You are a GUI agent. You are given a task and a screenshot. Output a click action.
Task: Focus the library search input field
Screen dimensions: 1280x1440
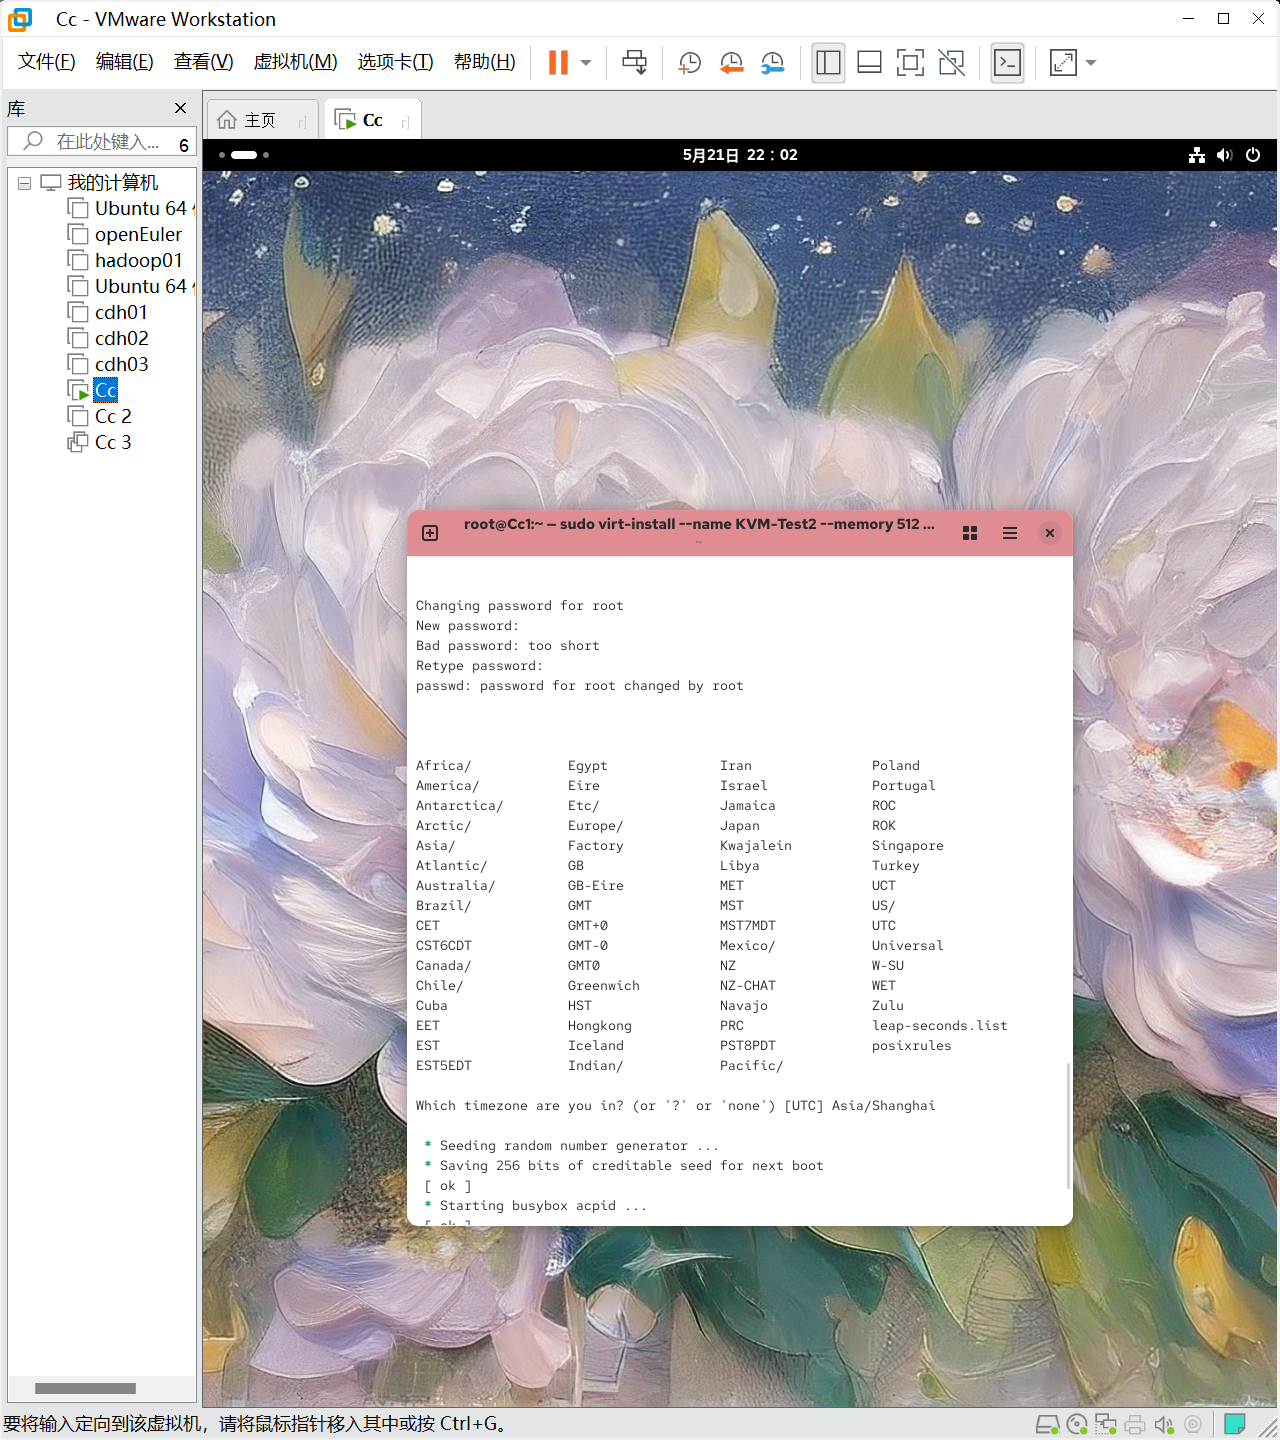(x=100, y=142)
